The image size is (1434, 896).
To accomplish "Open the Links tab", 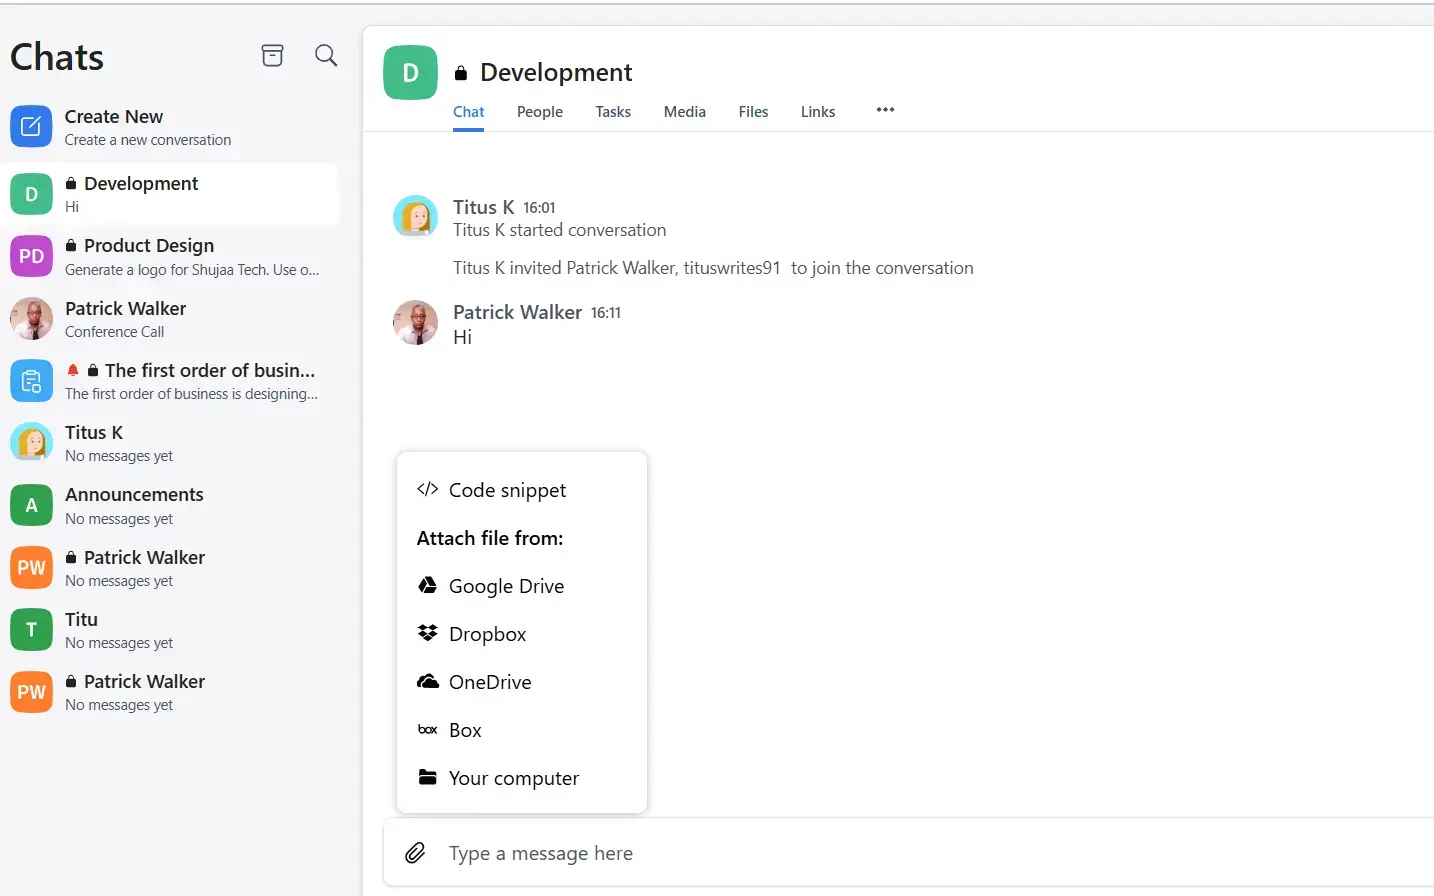I will coord(817,112).
